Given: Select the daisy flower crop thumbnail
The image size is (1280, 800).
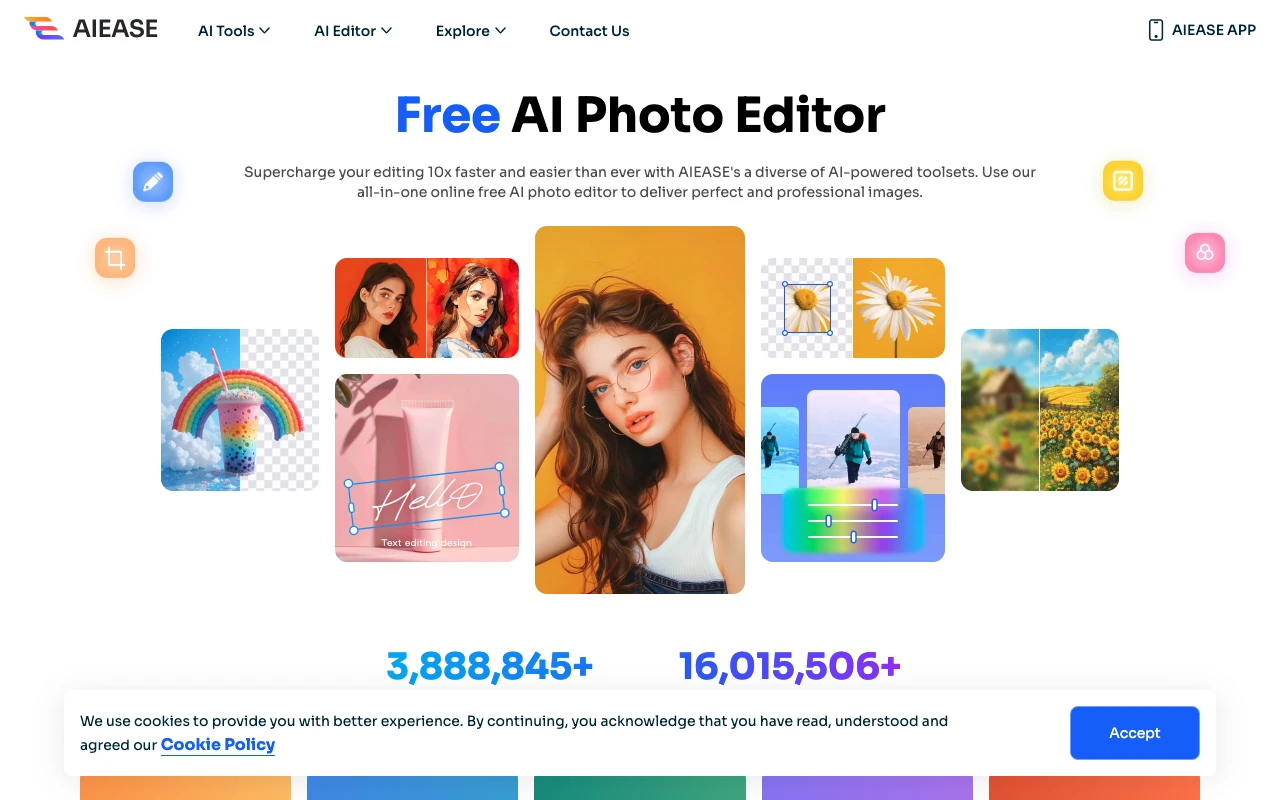Looking at the screenshot, I should 853,308.
